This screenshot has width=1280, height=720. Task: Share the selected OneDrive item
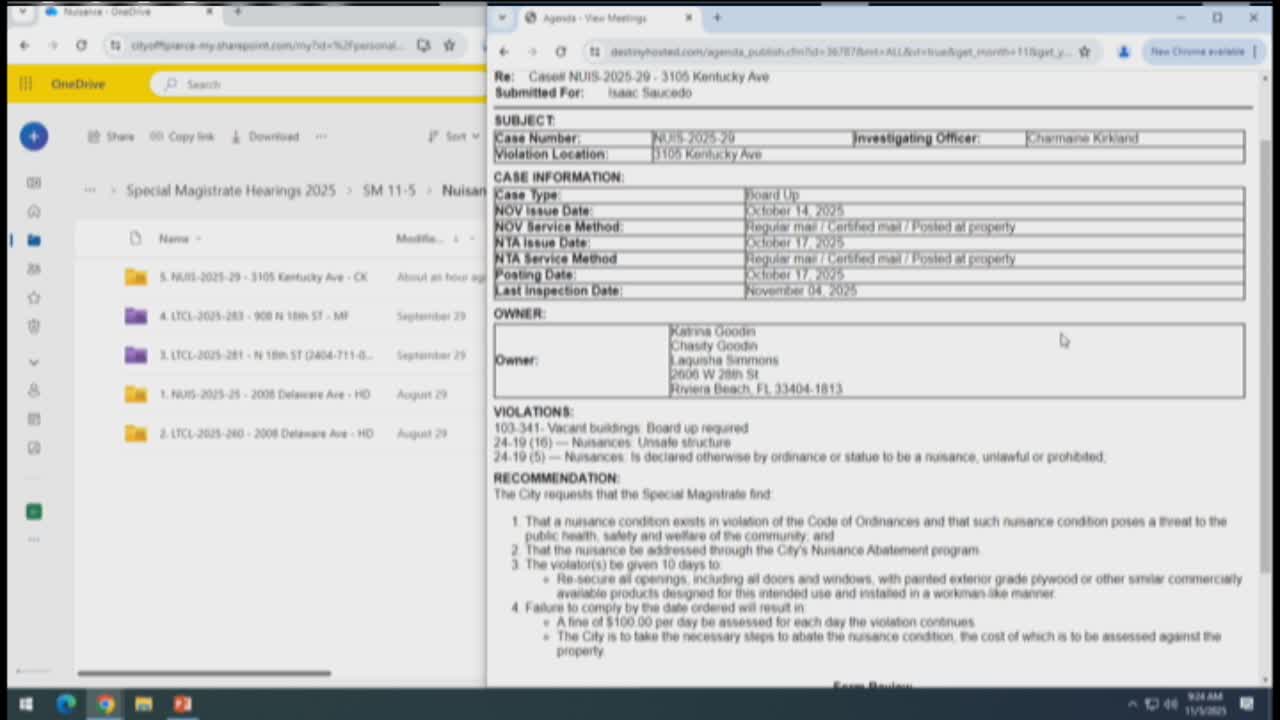pyautogui.click(x=111, y=136)
